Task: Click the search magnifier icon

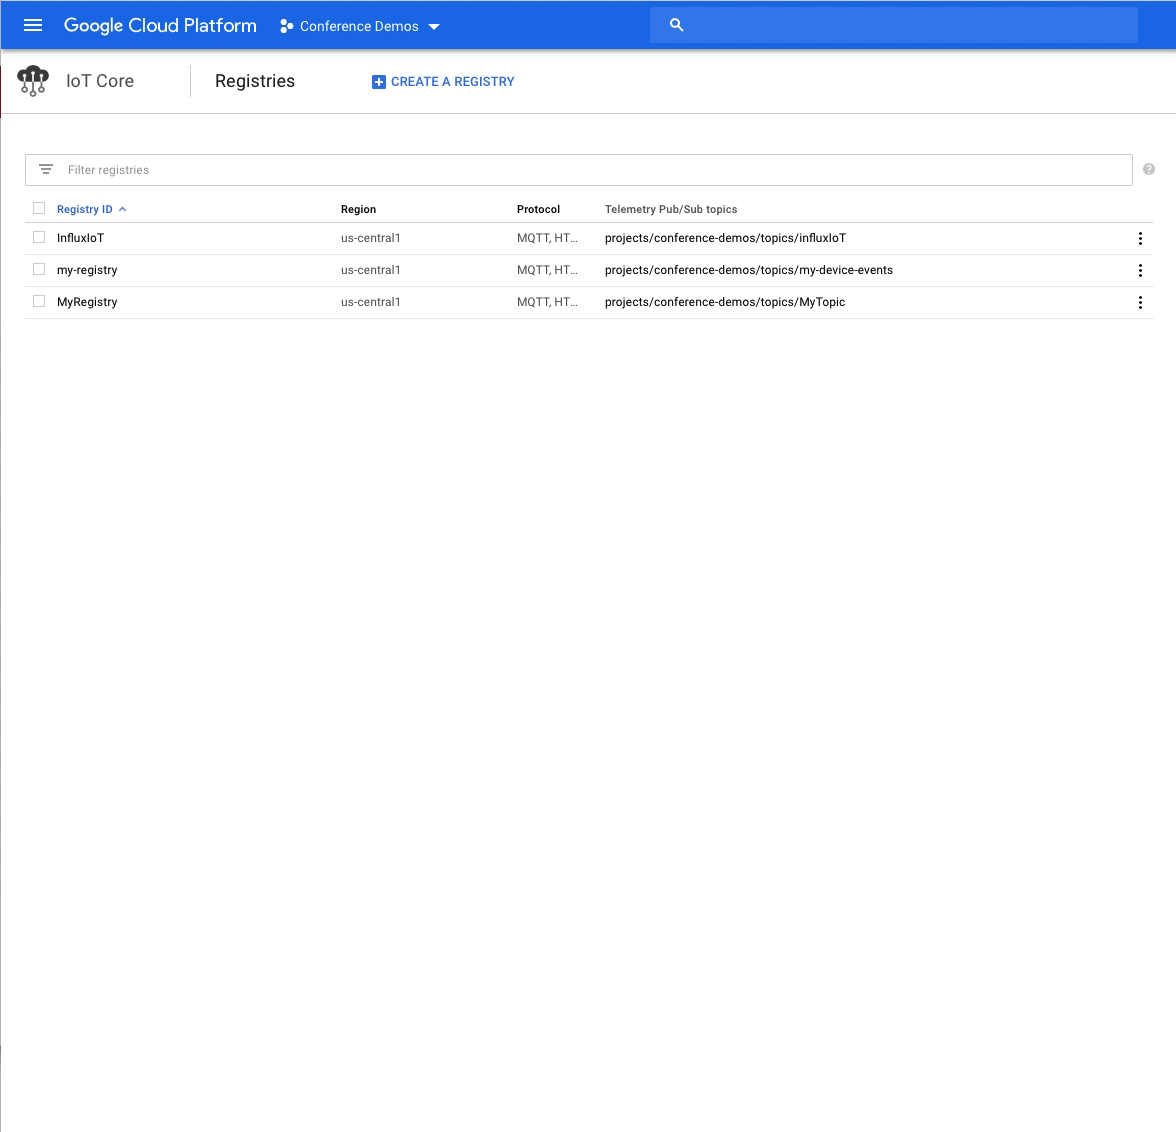Action: pos(676,25)
